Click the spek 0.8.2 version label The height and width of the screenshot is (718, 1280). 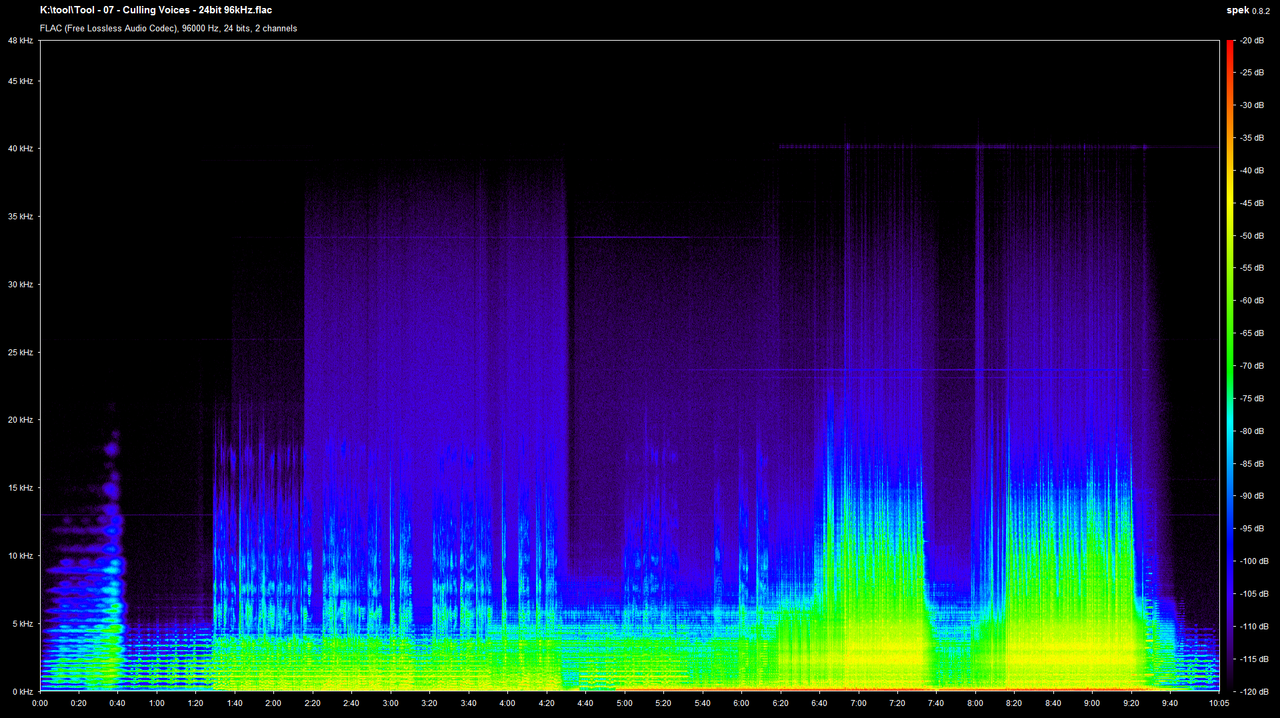[1248, 10]
